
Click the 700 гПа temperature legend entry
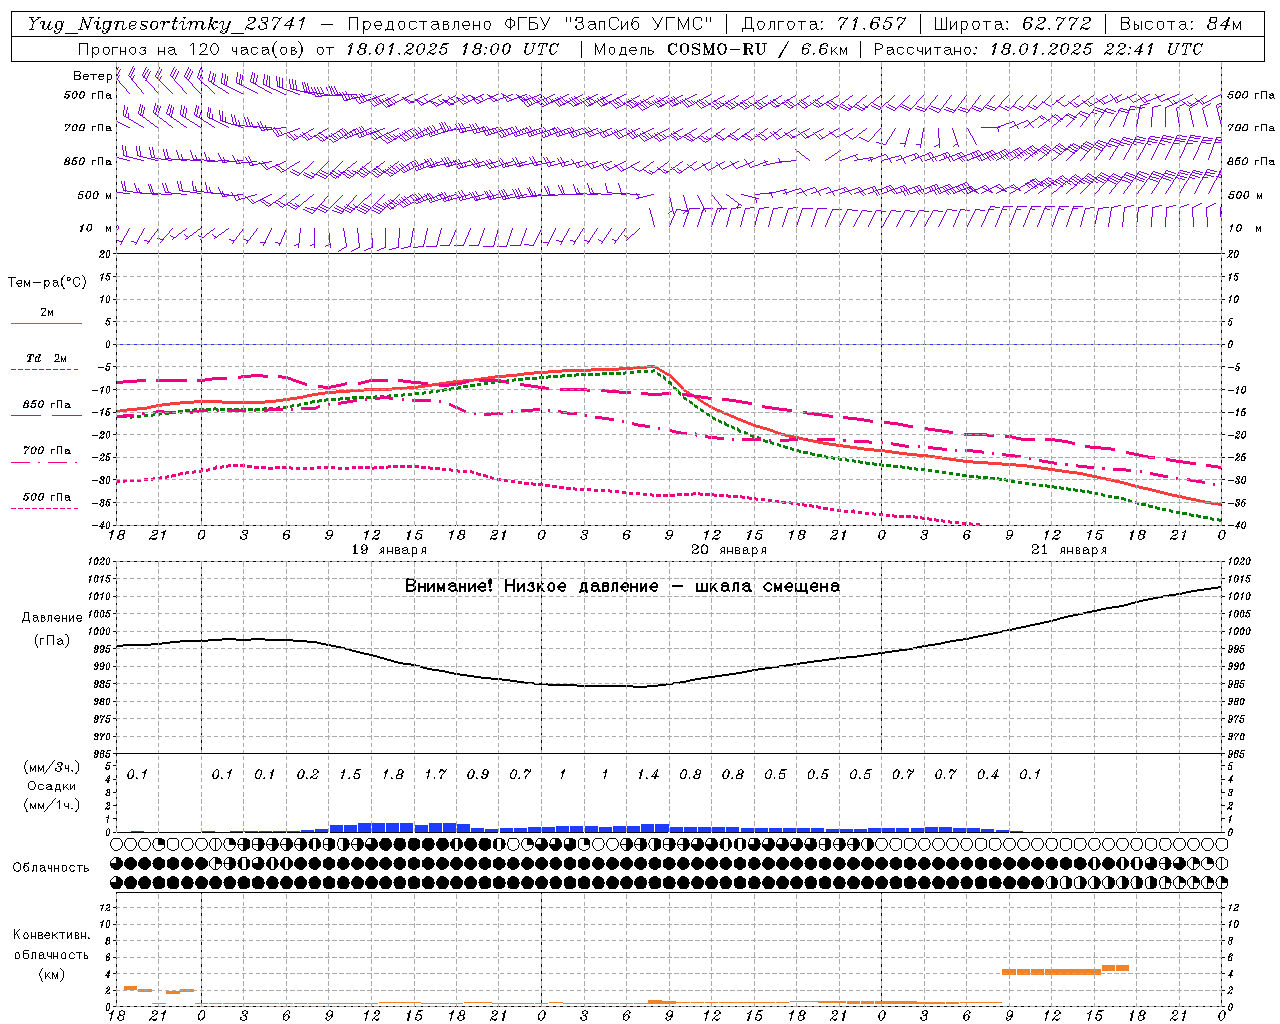click(x=46, y=451)
